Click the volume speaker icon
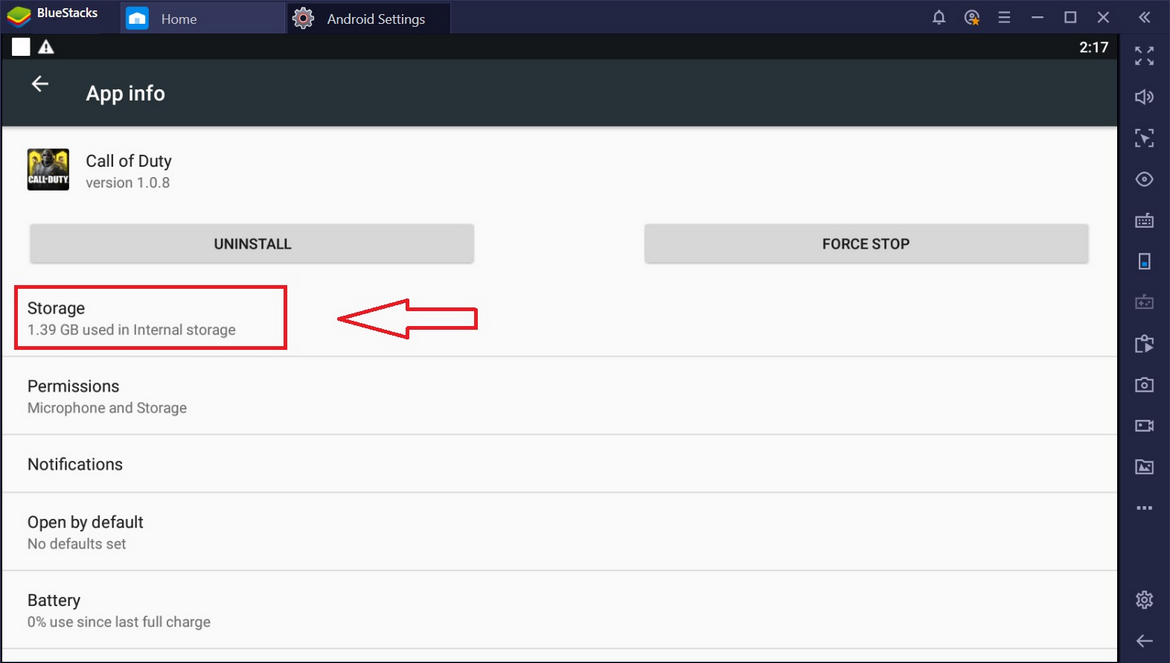Screen dimensions: 1170x663 pos(1144,97)
